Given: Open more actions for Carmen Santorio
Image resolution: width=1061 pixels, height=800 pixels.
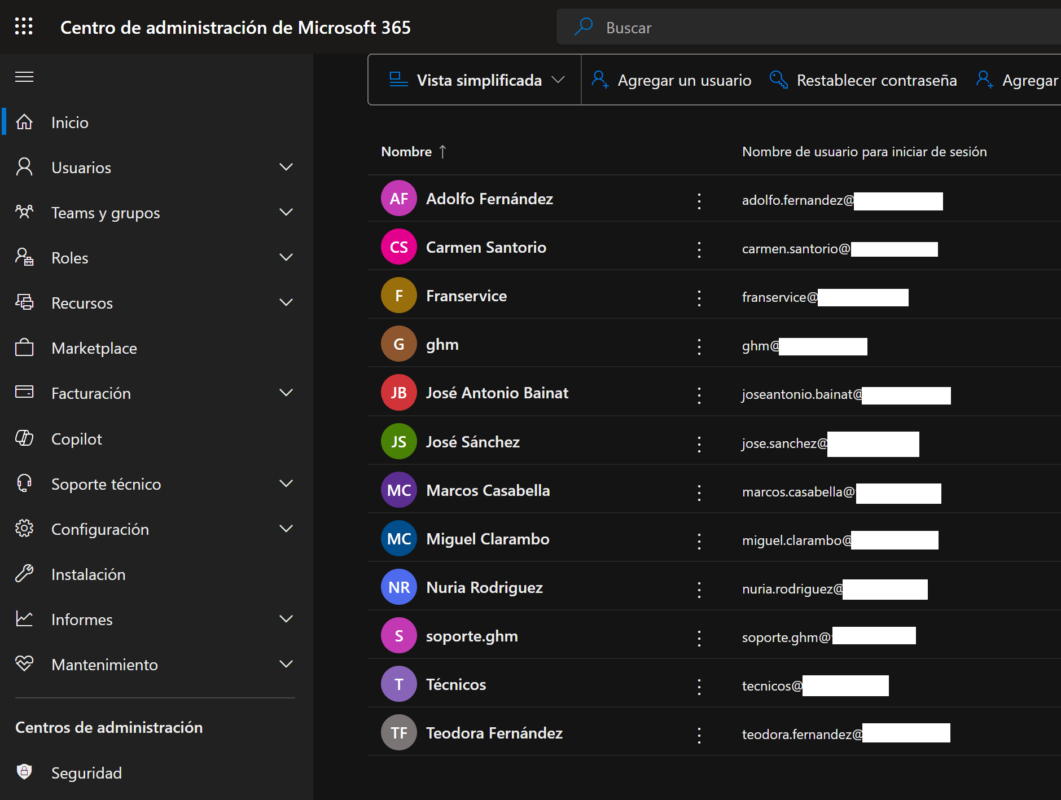Looking at the screenshot, I should [x=698, y=247].
